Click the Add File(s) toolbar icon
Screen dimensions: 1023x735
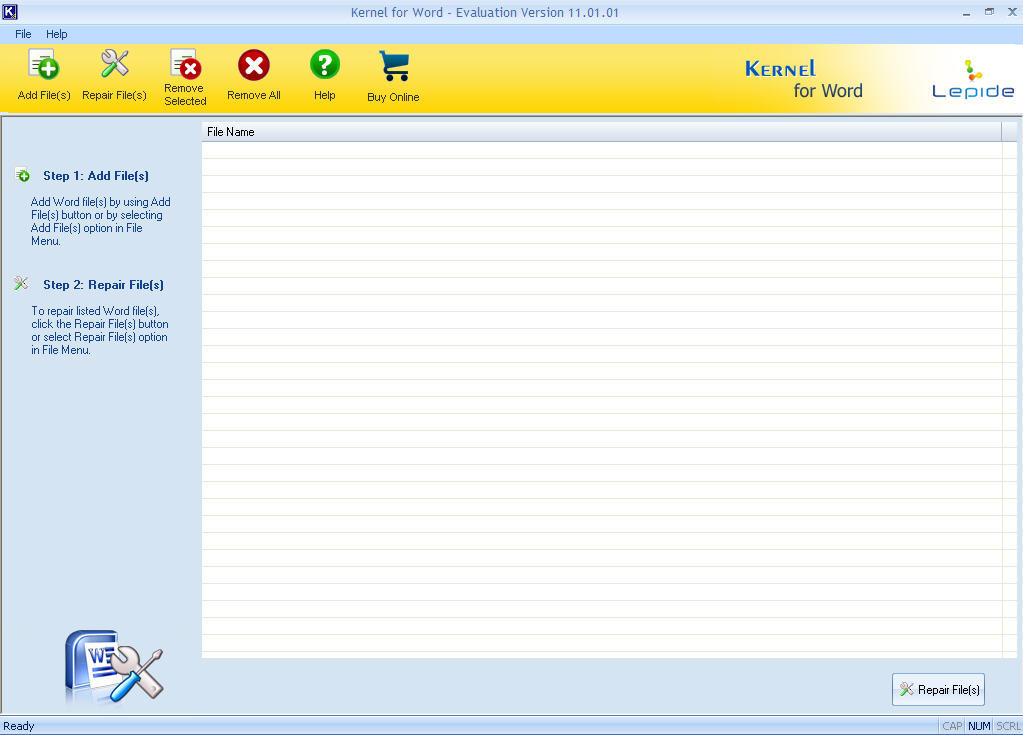tap(44, 65)
